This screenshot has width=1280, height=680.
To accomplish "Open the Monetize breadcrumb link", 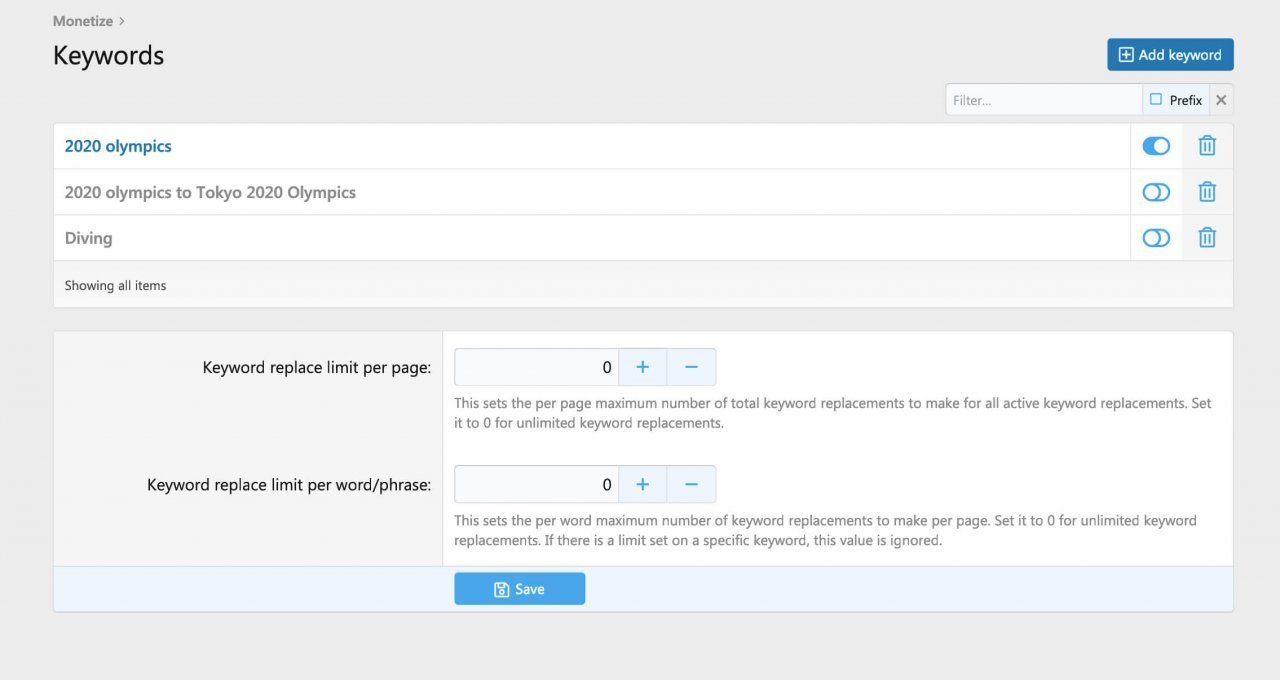I will point(83,20).
